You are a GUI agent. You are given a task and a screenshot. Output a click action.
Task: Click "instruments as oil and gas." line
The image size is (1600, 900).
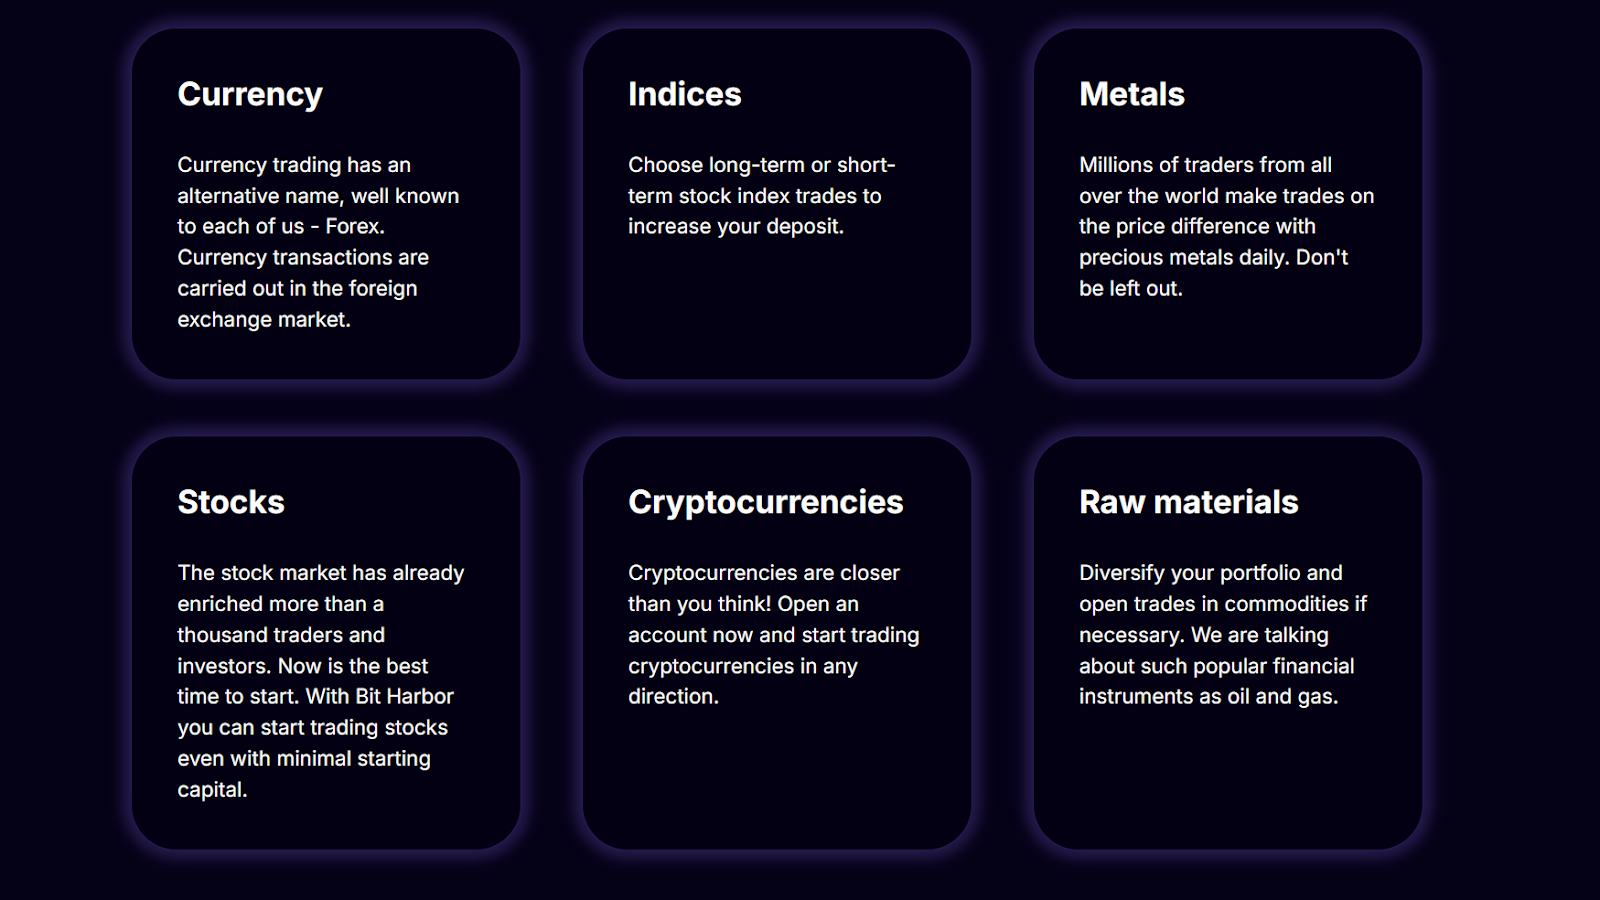tap(1208, 697)
